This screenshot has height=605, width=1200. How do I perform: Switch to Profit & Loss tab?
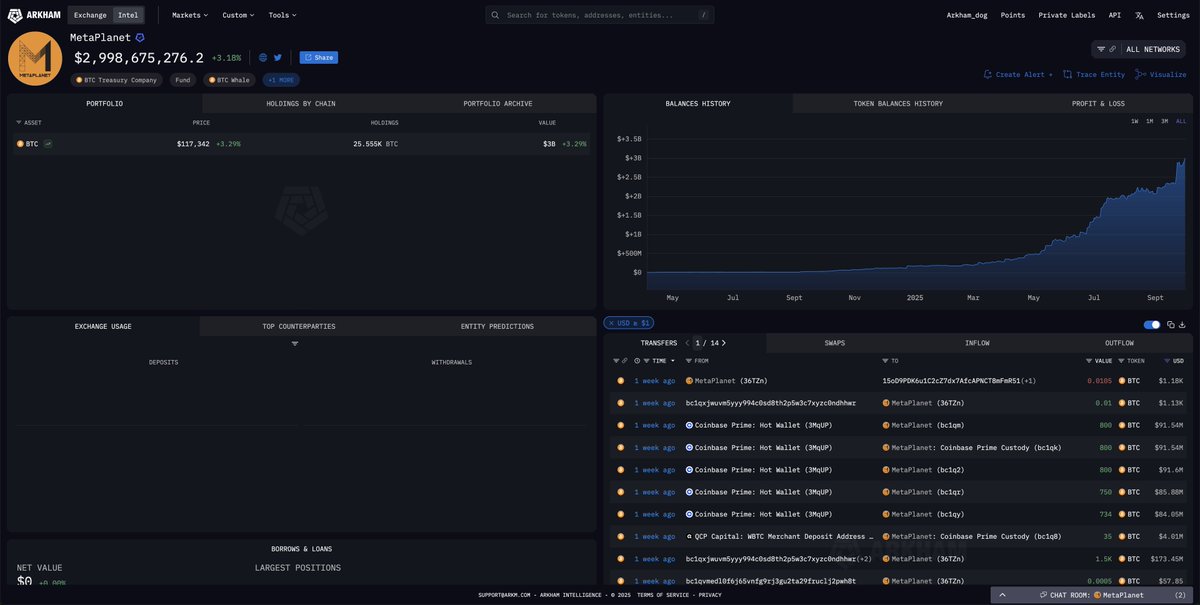pyautogui.click(x=1097, y=103)
